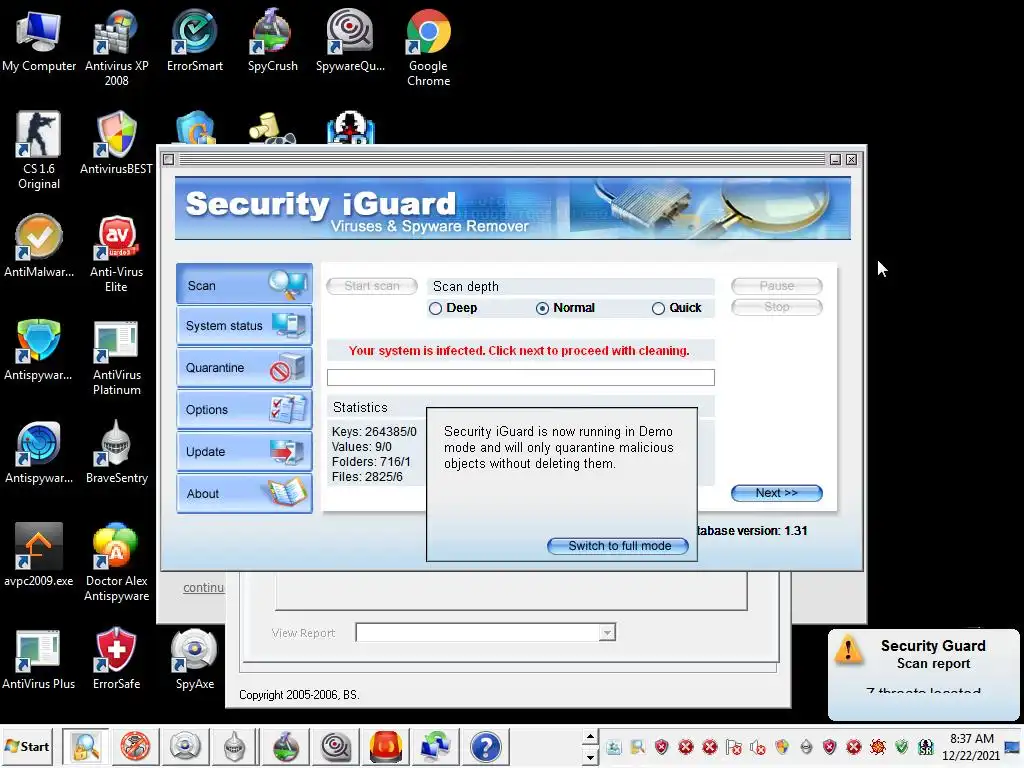The height and width of the screenshot is (768, 1024).
Task: Click the infected system warning text
Action: point(519,351)
